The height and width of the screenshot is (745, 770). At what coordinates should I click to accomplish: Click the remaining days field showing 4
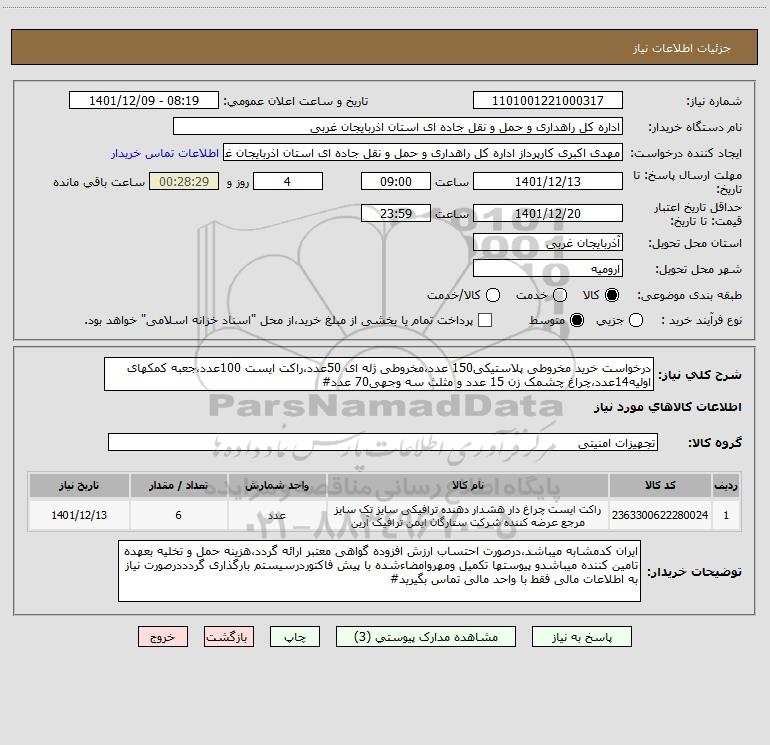click(x=288, y=181)
